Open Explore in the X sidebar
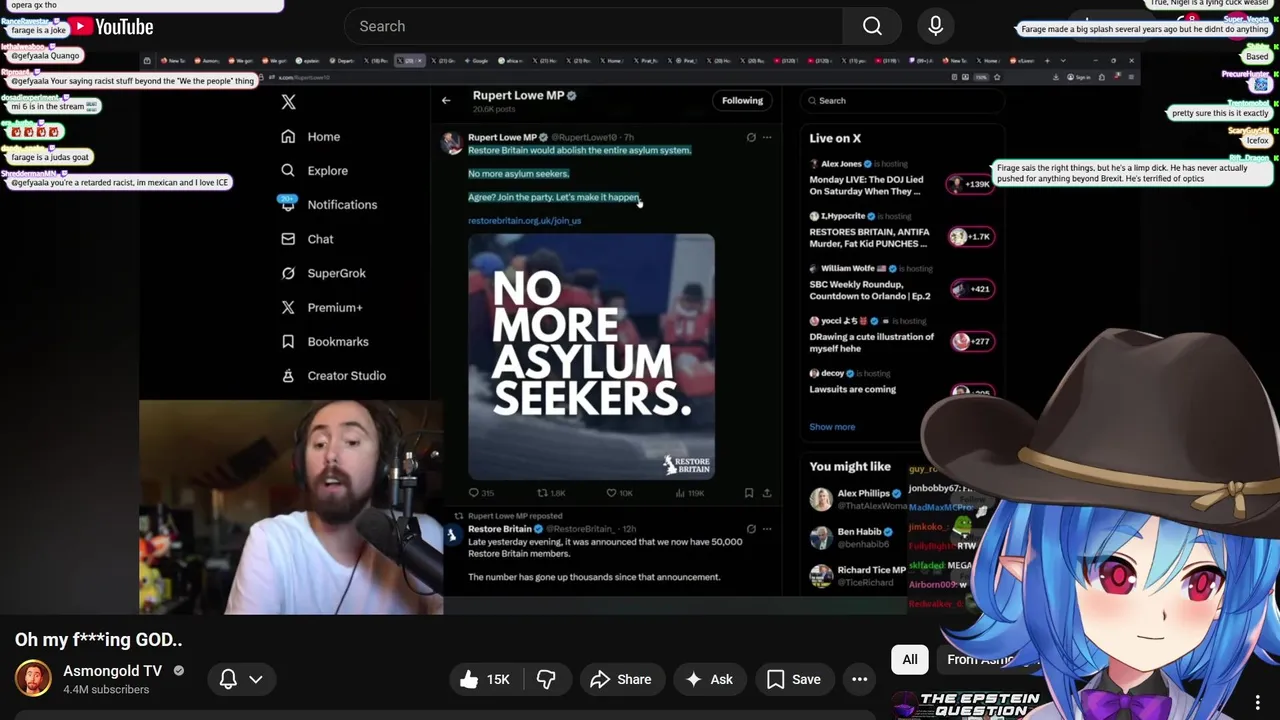The height and width of the screenshot is (720, 1280). (328, 171)
